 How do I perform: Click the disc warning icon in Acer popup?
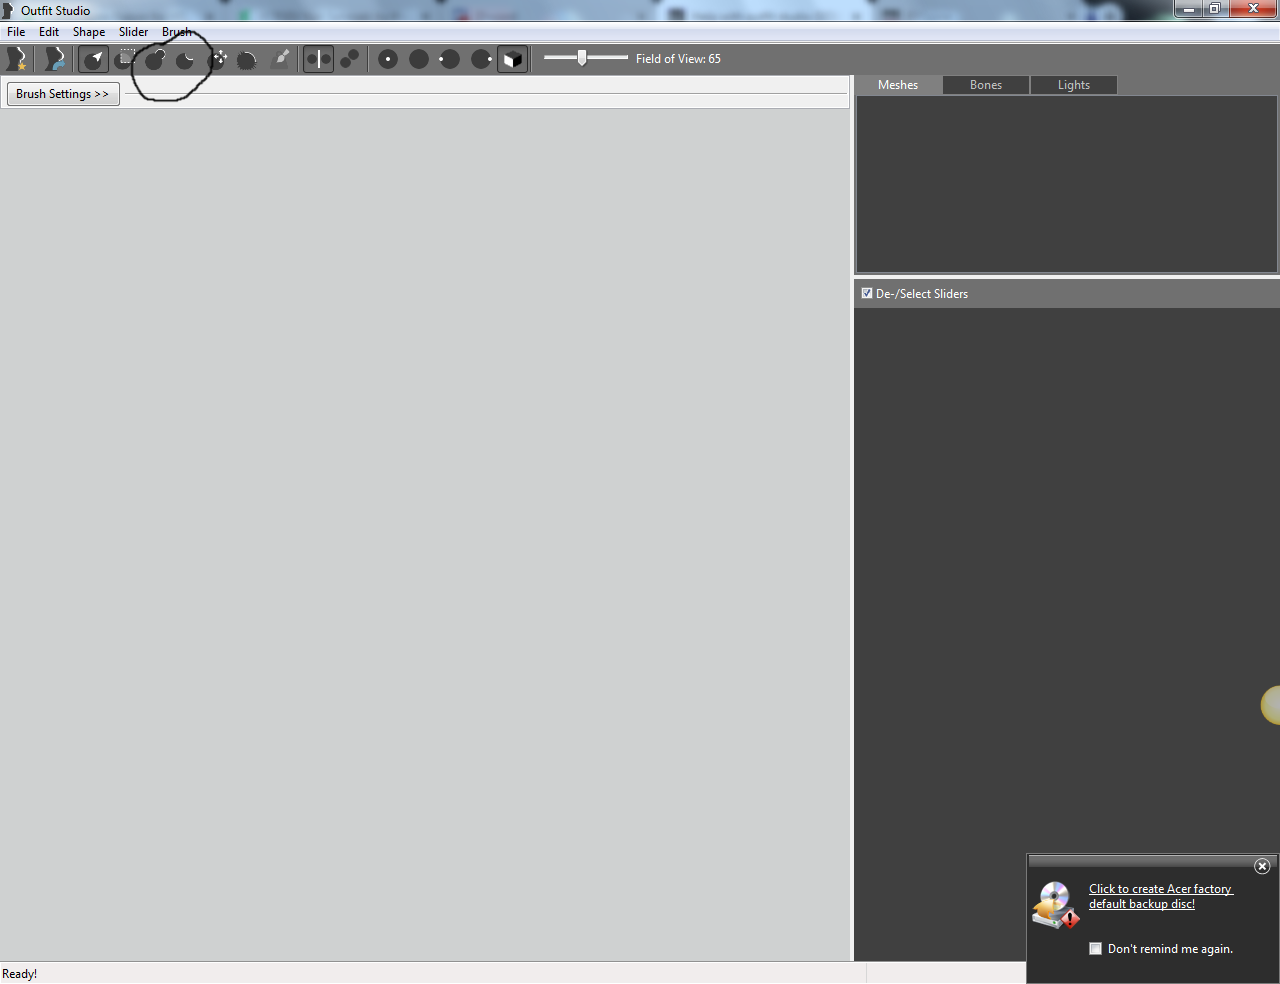[x=1055, y=905]
